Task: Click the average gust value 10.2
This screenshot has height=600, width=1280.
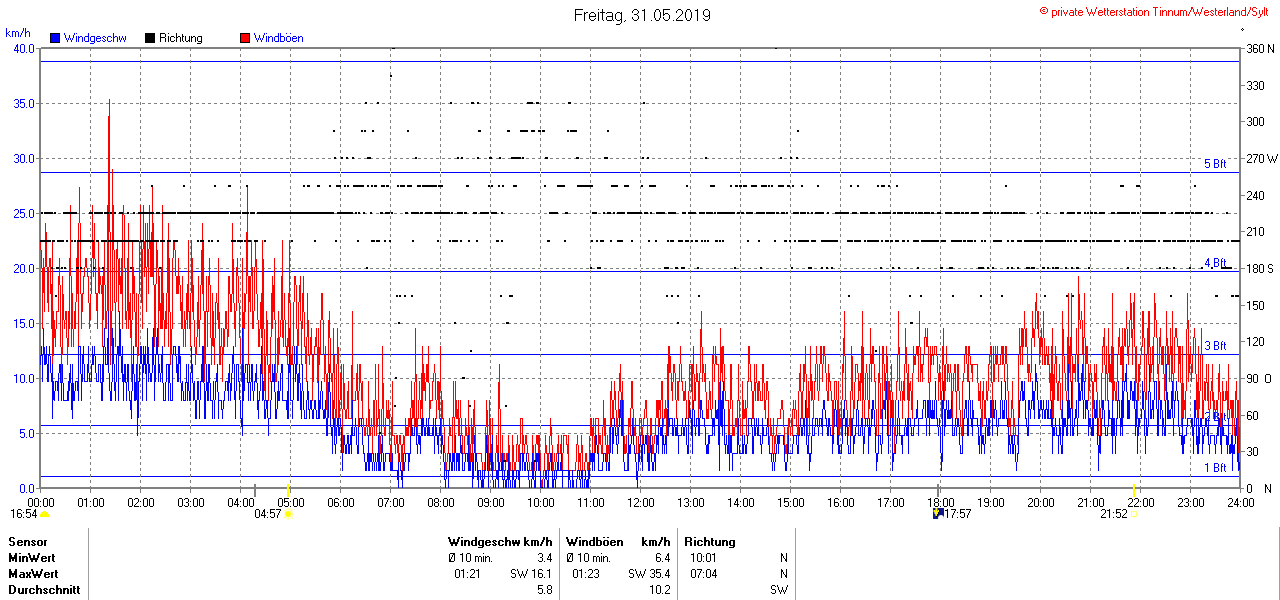Action: click(659, 590)
